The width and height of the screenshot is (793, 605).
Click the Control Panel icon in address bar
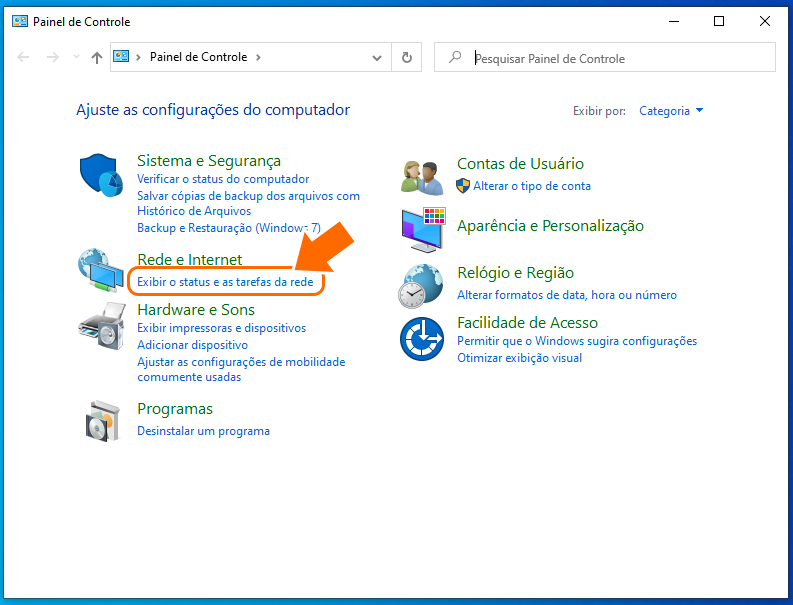coord(121,56)
